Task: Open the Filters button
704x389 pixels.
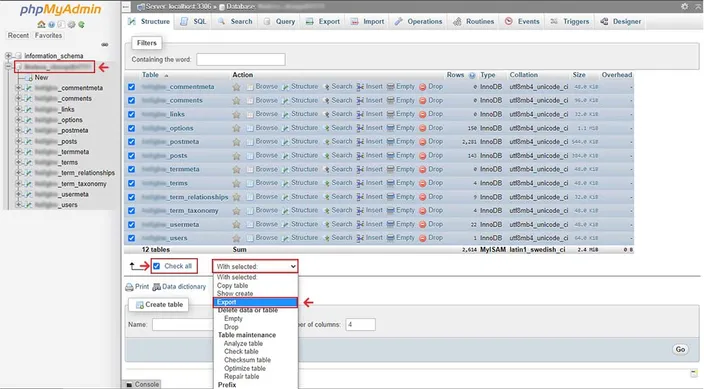Action: [147, 43]
